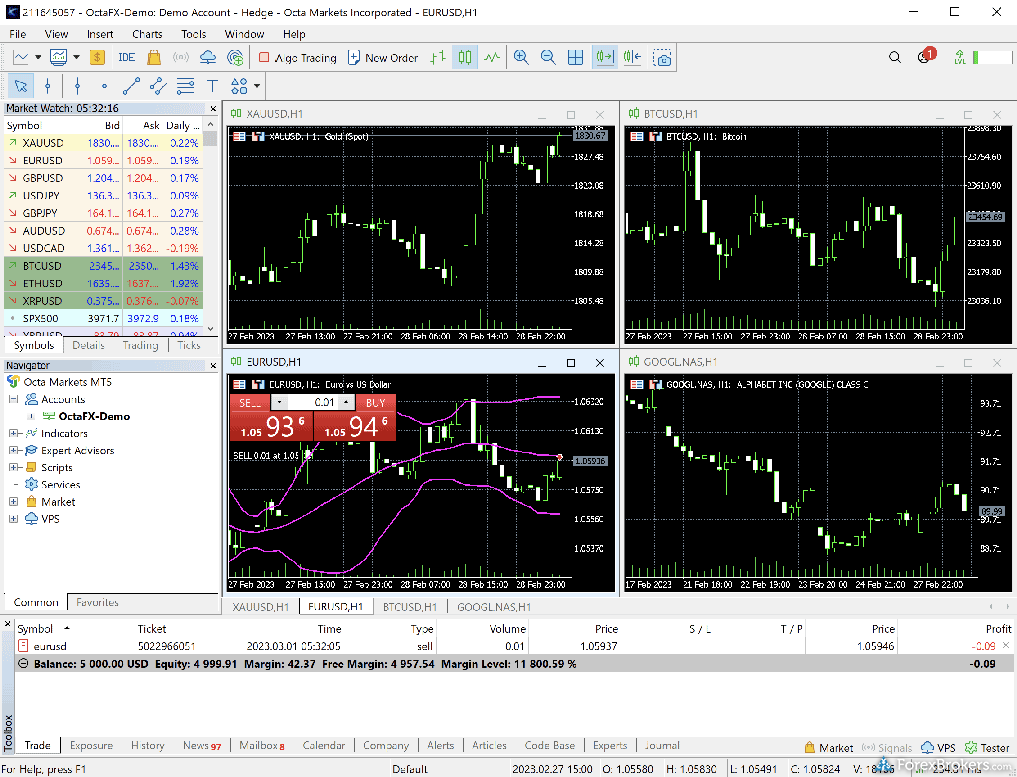The height and width of the screenshot is (777, 1017).
Task: Toggle chart shift icon
Action: pyautogui.click(x=632, y=58)
